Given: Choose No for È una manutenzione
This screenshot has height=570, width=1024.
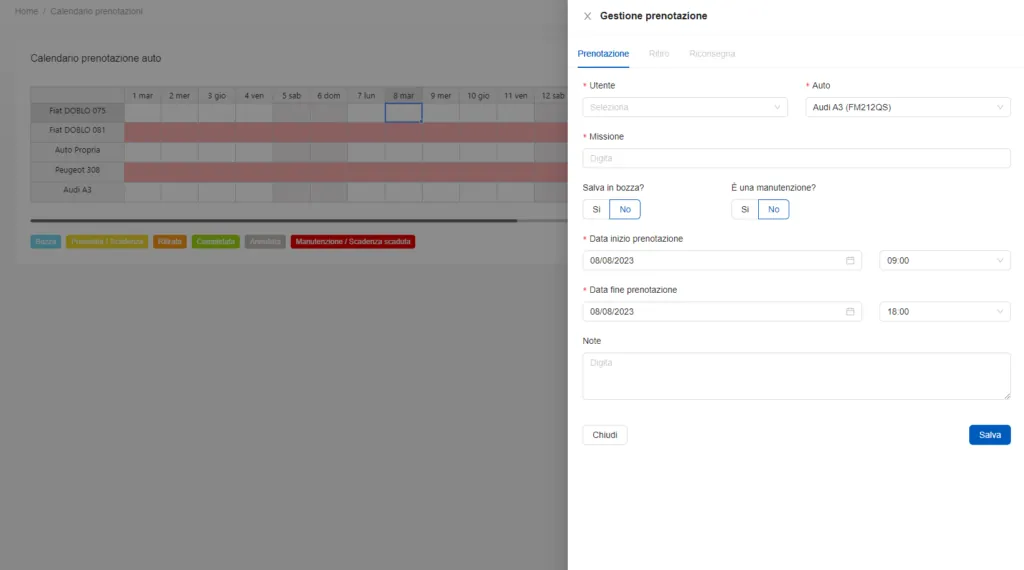Looking at the screenshot, I should 773,210.
